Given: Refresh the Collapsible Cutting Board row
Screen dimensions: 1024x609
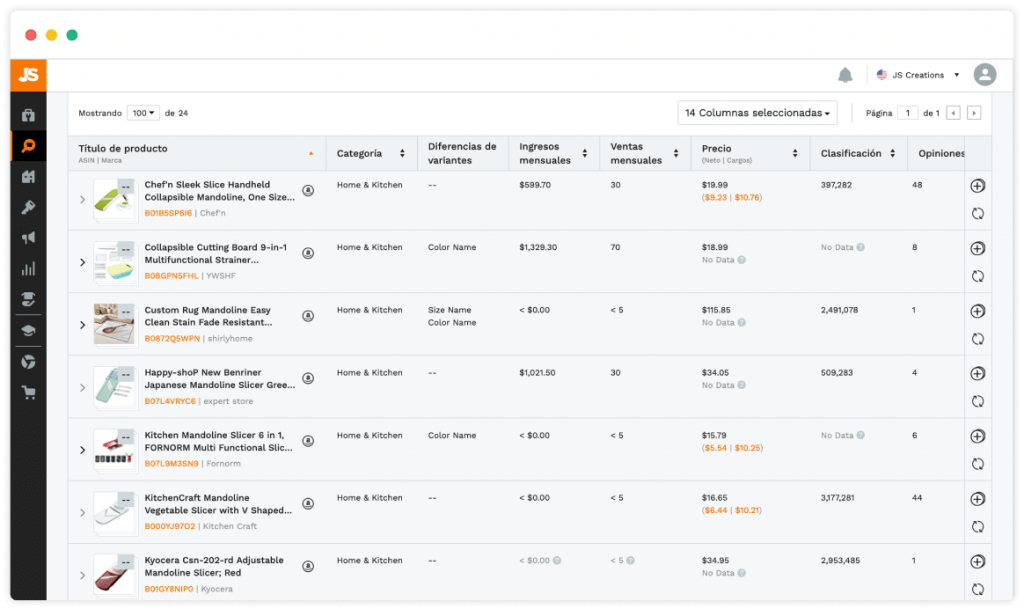Looking at the screenshot, I should tap(978, 276).
